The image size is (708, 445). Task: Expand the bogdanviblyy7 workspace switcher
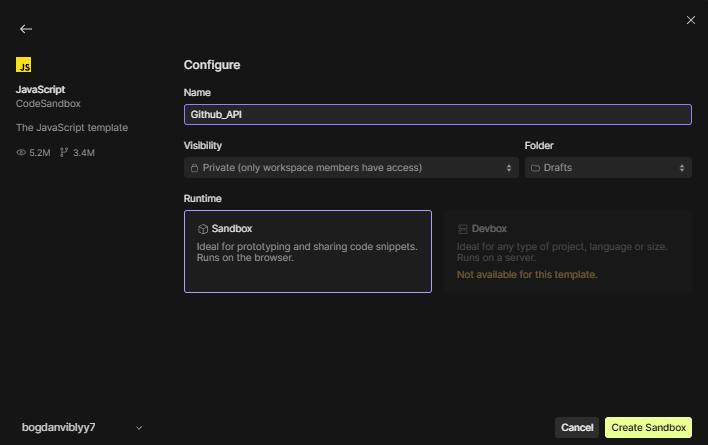(80, 427)
